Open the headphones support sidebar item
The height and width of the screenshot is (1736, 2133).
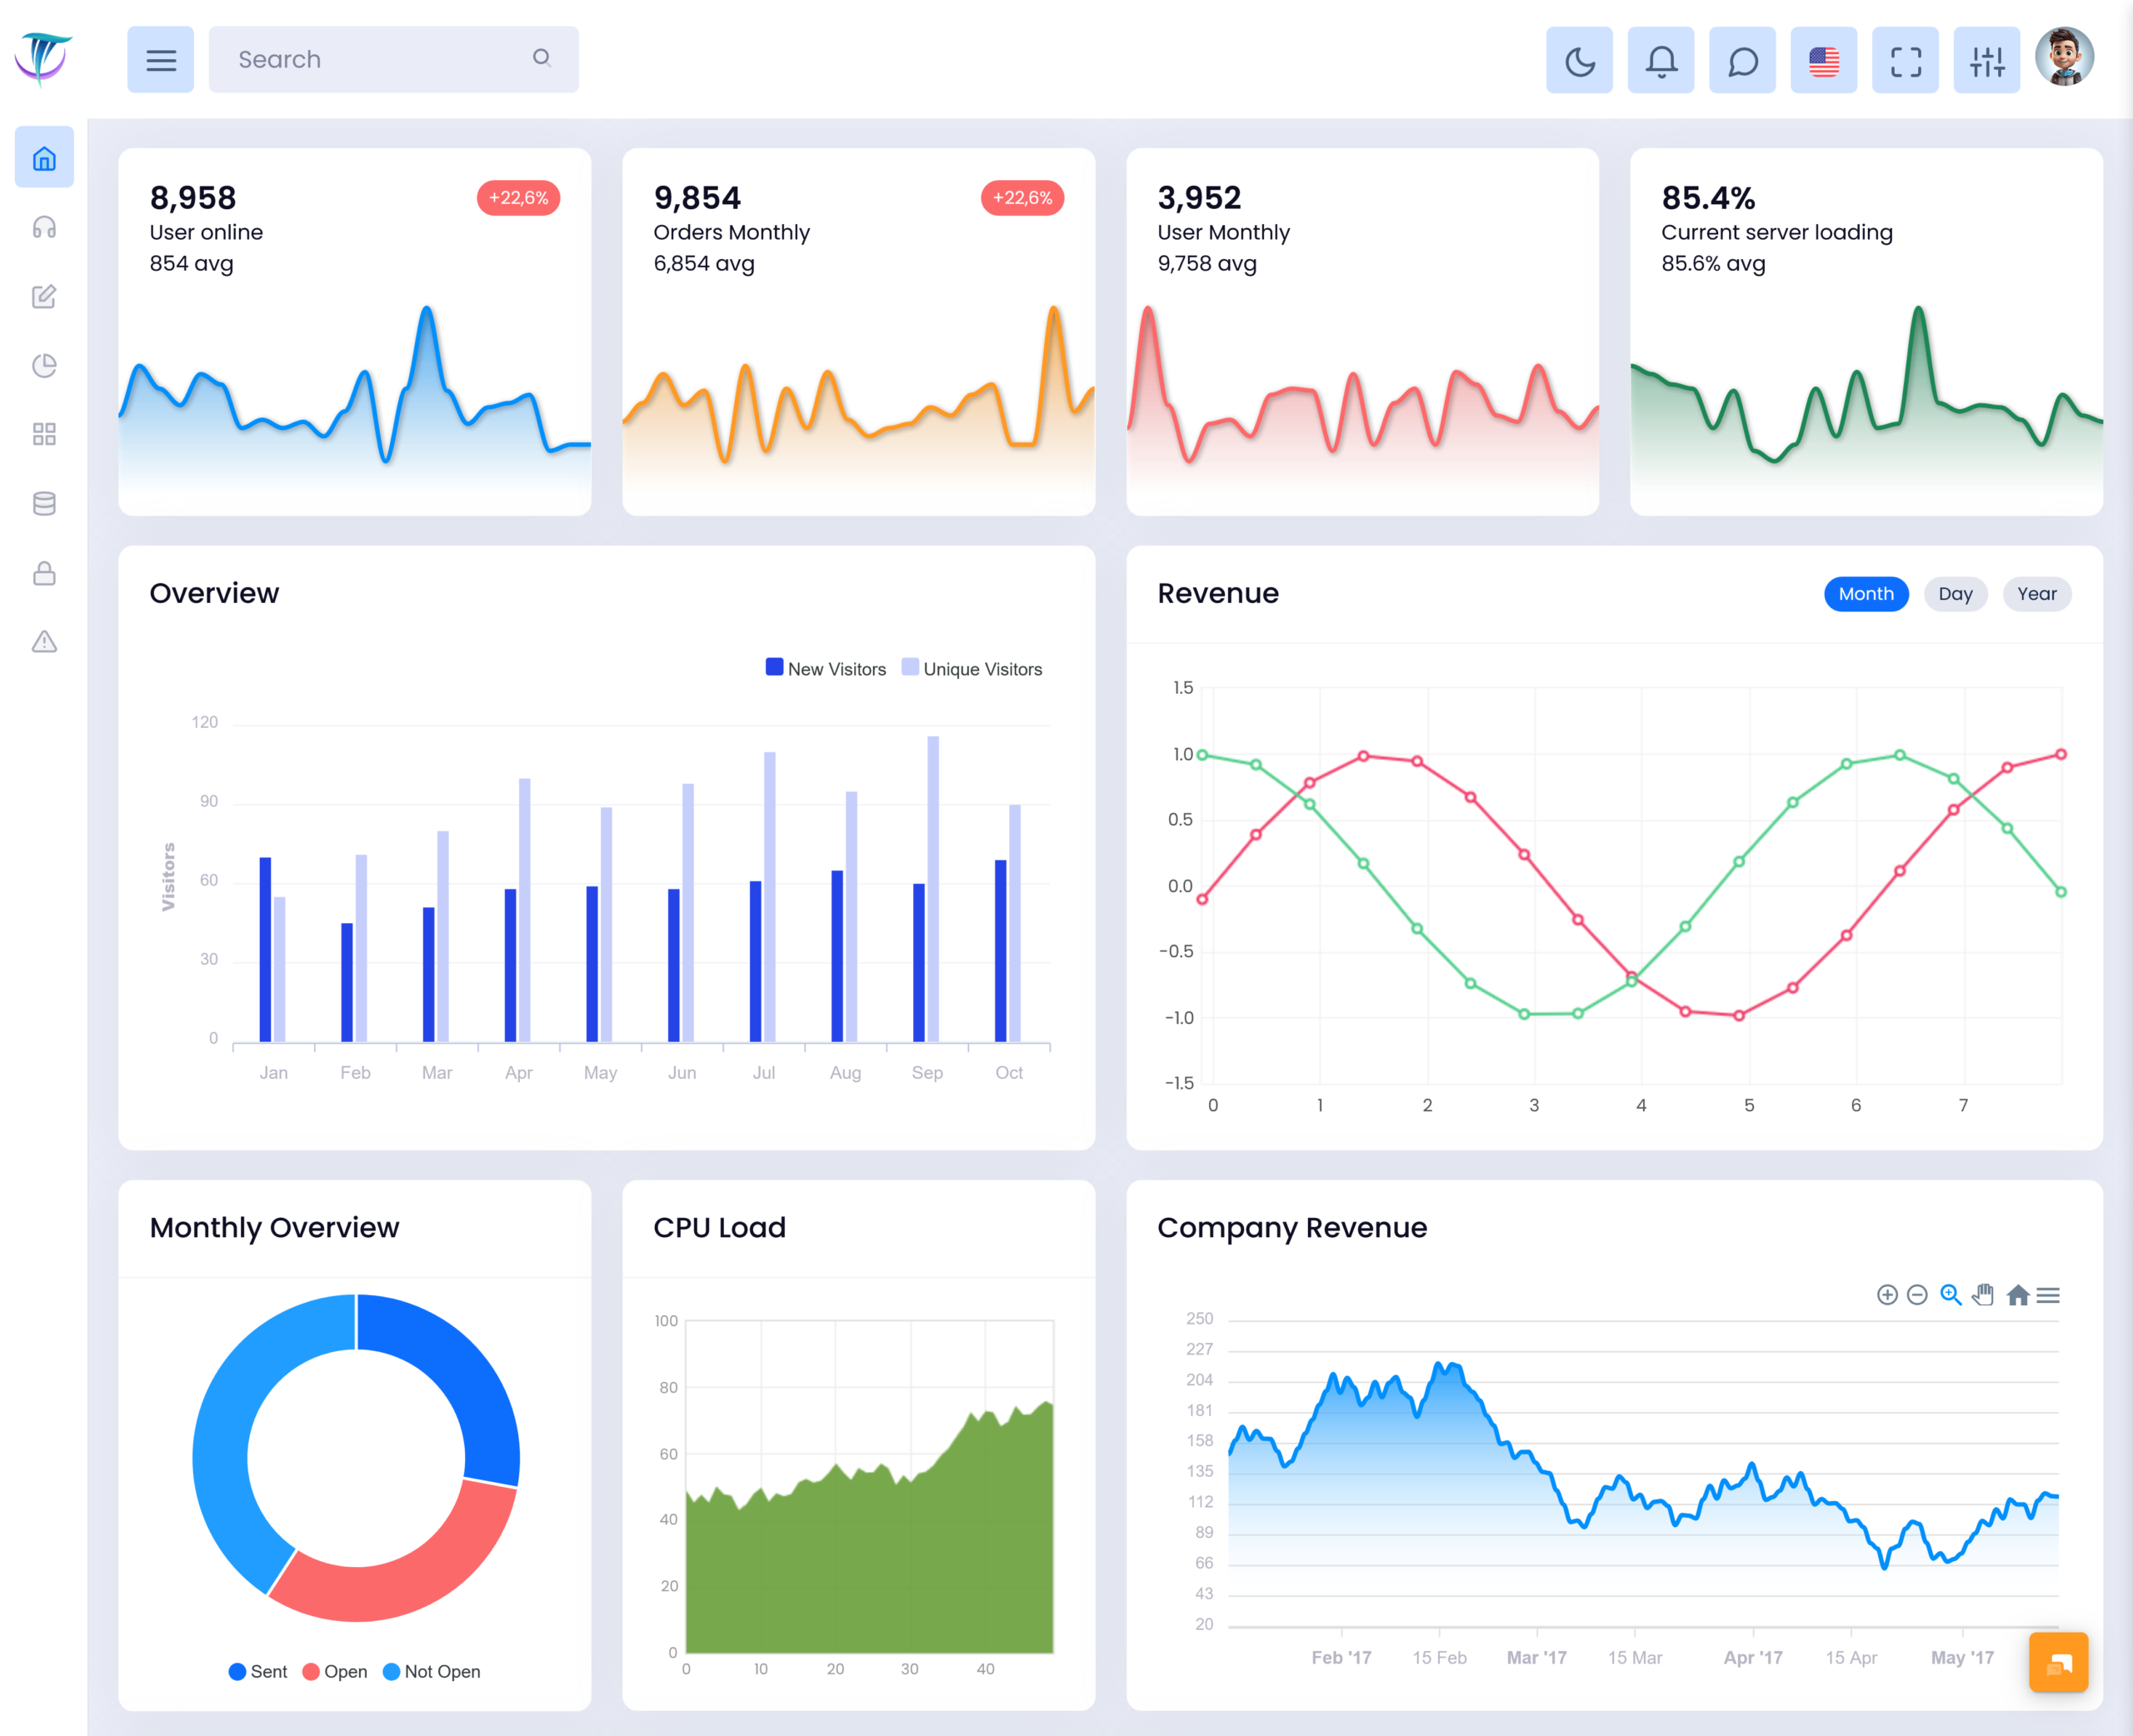44,227
